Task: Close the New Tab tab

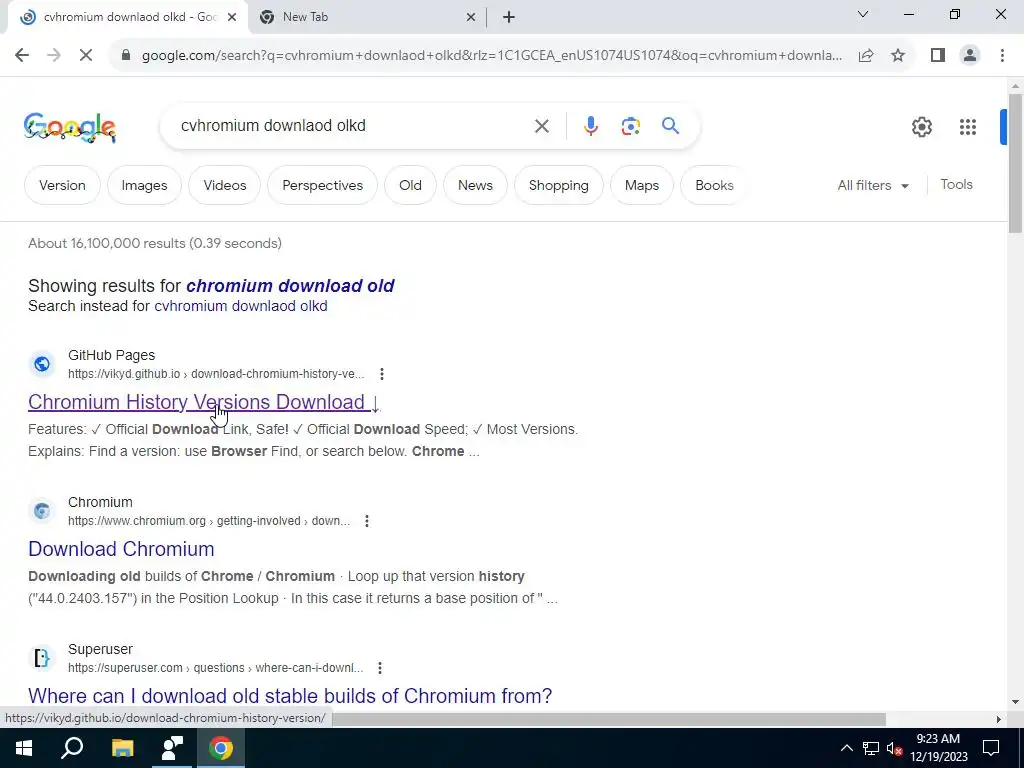Action: click(471, 17)
